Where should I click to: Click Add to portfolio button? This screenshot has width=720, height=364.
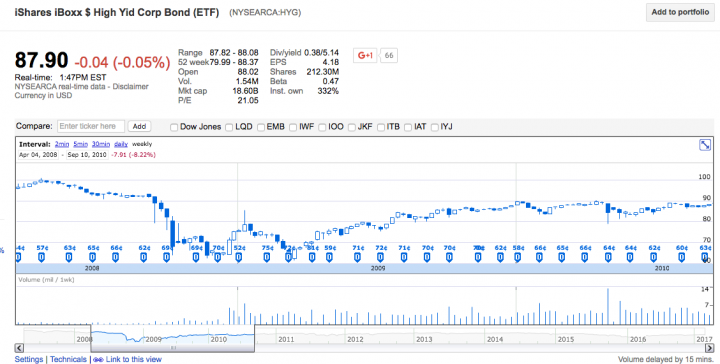pyautogui.click(x=680, y=12)
